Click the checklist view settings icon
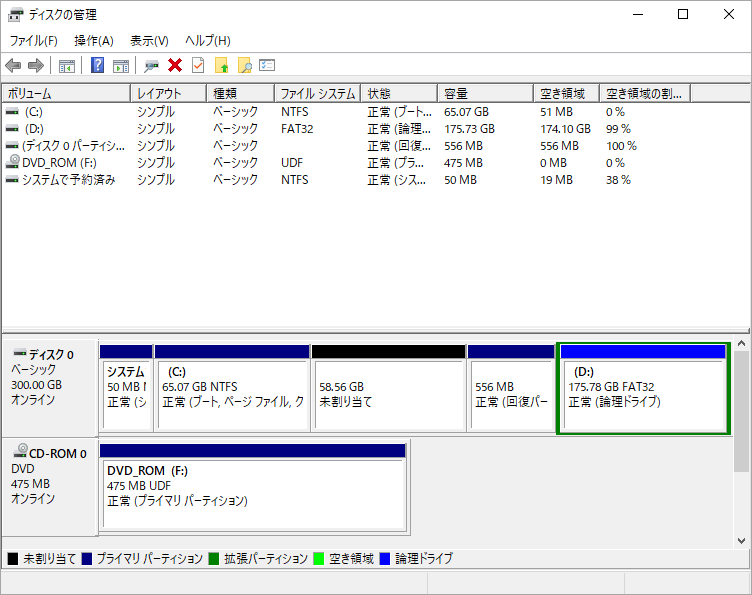752x595 pixels. tap(267, 65)
